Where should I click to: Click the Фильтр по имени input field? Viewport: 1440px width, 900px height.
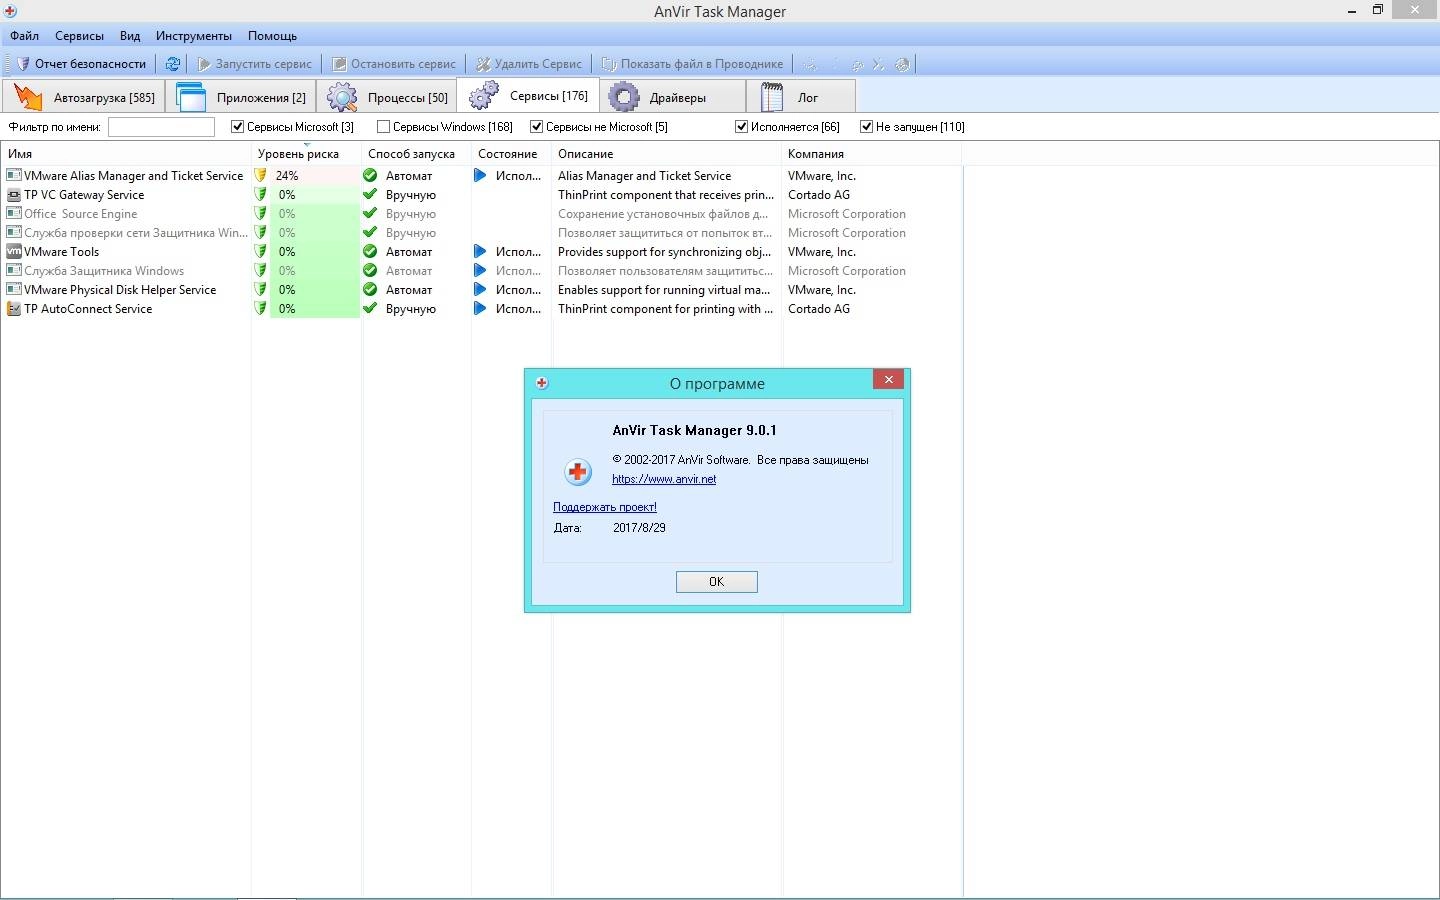point(161,127)
